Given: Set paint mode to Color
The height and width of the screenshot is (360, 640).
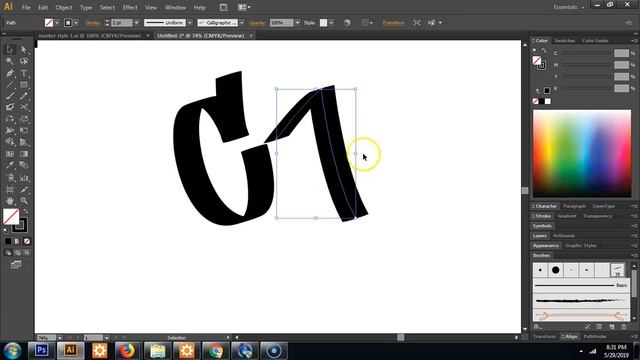Looking at the screenshot, I should pos(8,241).
